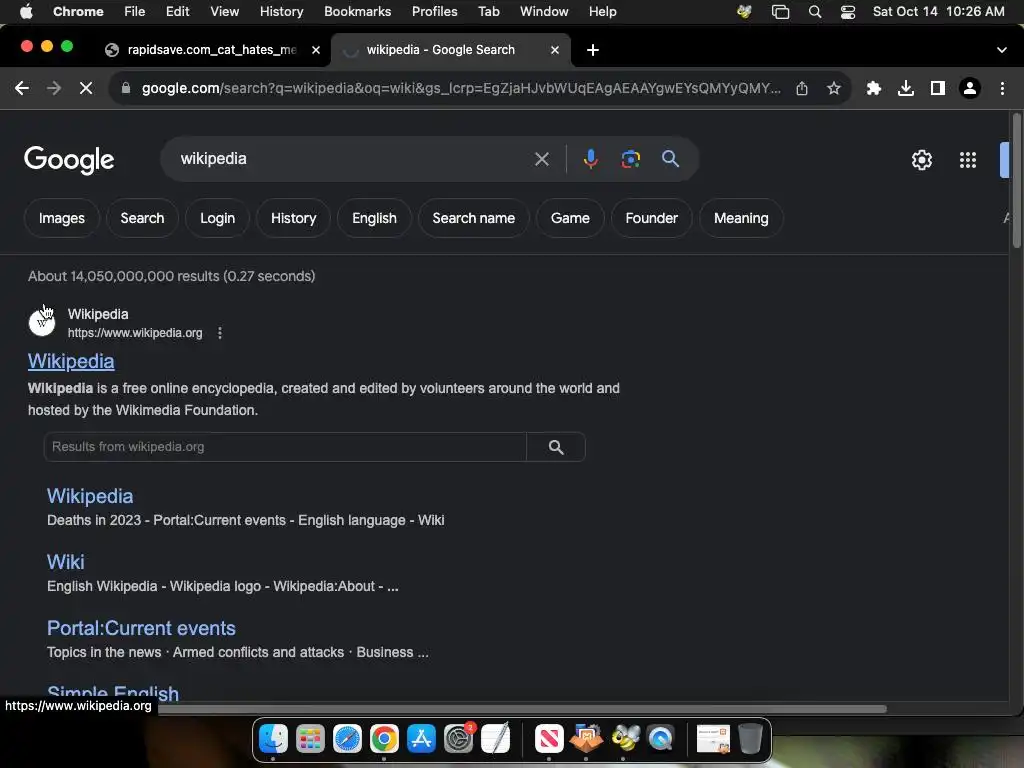1024x768 pixels.
Task: Click in the Results from wikipedia.org field
Action: click(285, 447)
